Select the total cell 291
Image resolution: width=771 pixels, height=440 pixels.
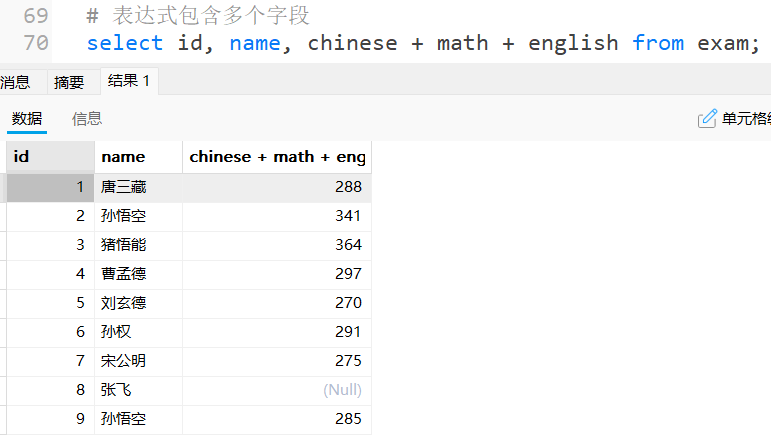click(277, 332)
